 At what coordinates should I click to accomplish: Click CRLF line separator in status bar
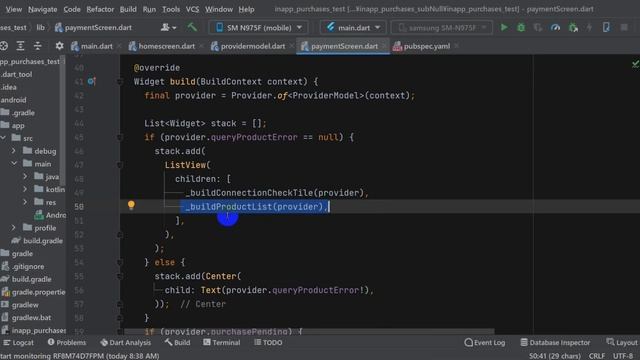(x=597, y=356)
